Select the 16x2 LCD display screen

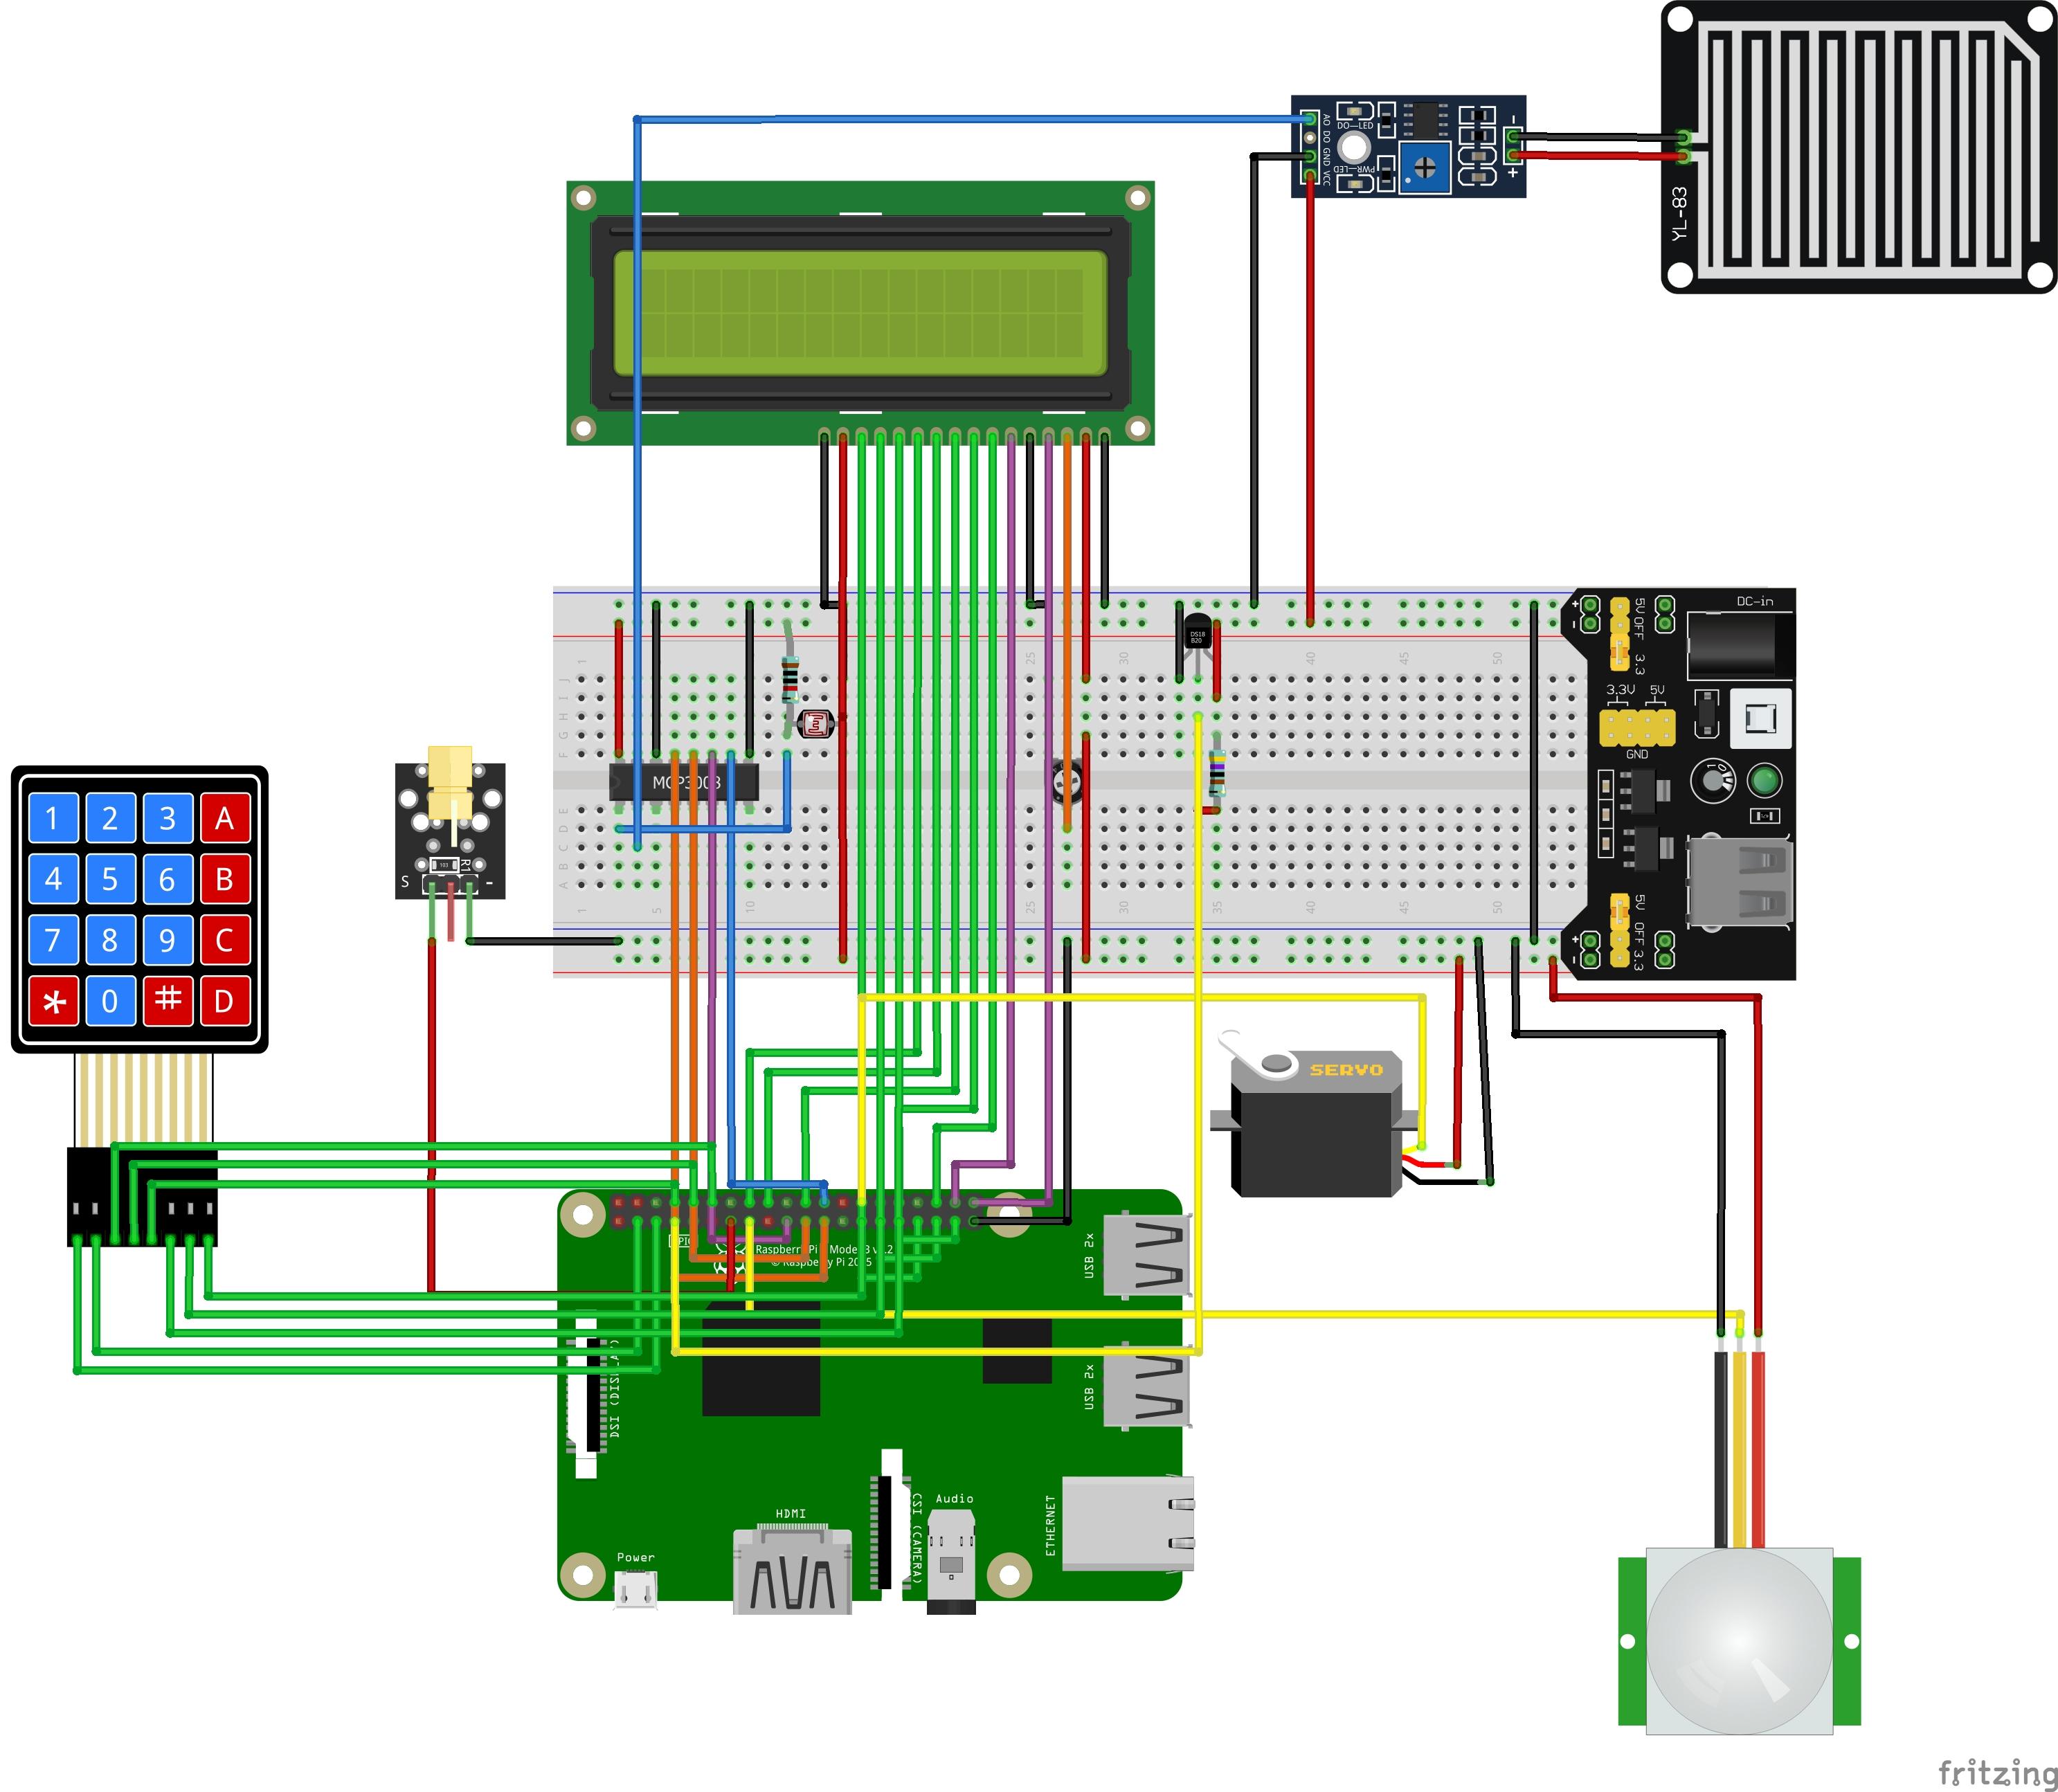pos(860,313)
